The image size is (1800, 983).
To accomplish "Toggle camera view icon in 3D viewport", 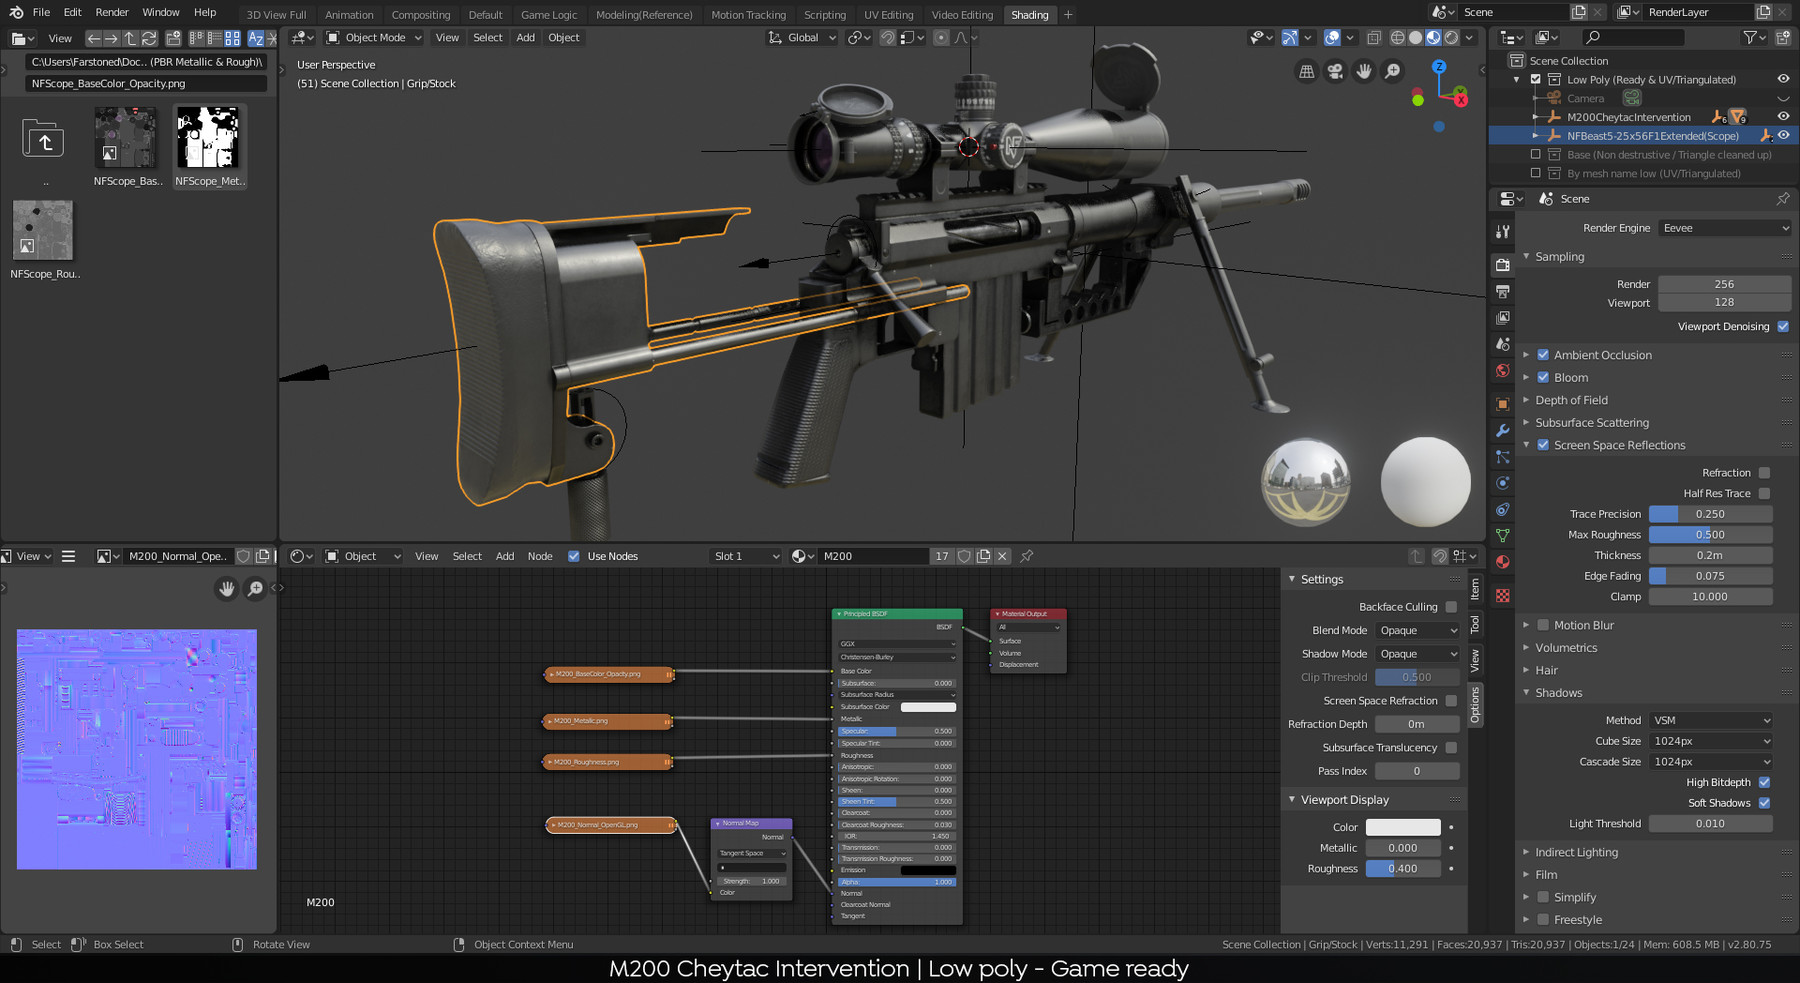I will pyautogui.click(x=1335, y=71).
